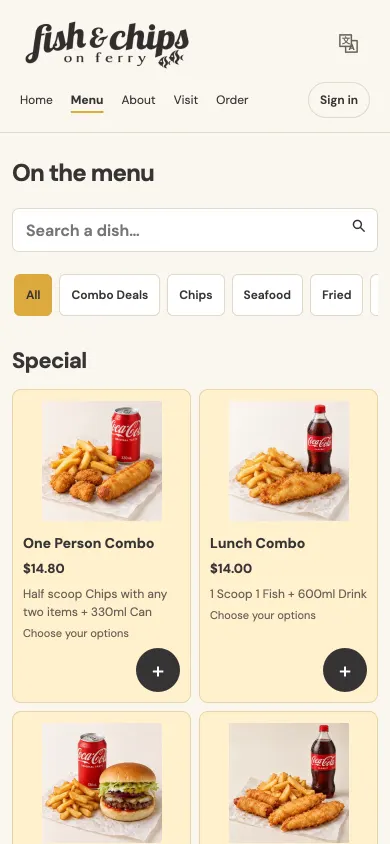Choose the Fried category filter
The height and width of the screenshot is (844, 390).
point(337,295)
